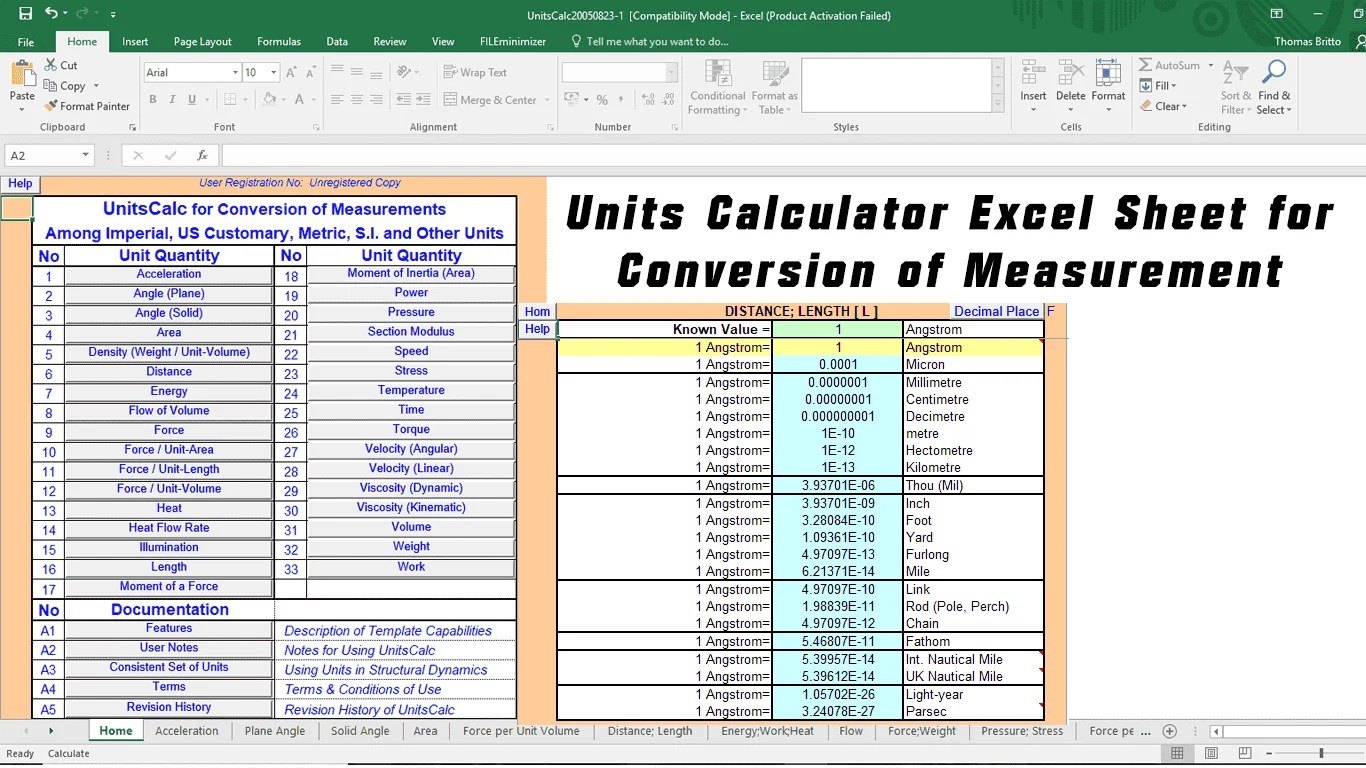The width and height of the screenshot is (1366, 768).
Task: Decrease font size with the smaller A icon
Action: pos(310,72)
